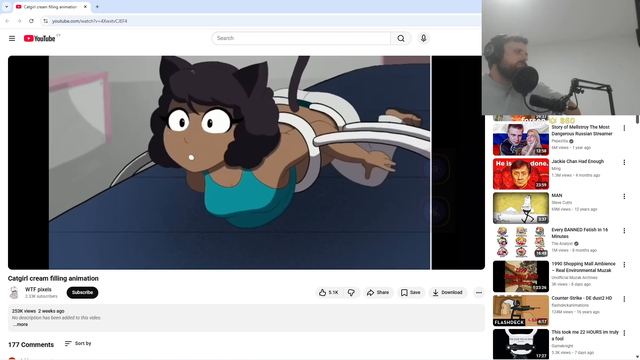The height and width of the screenshot is (360, 640).
Task: Click the video player area
Action: coord(247,162)
